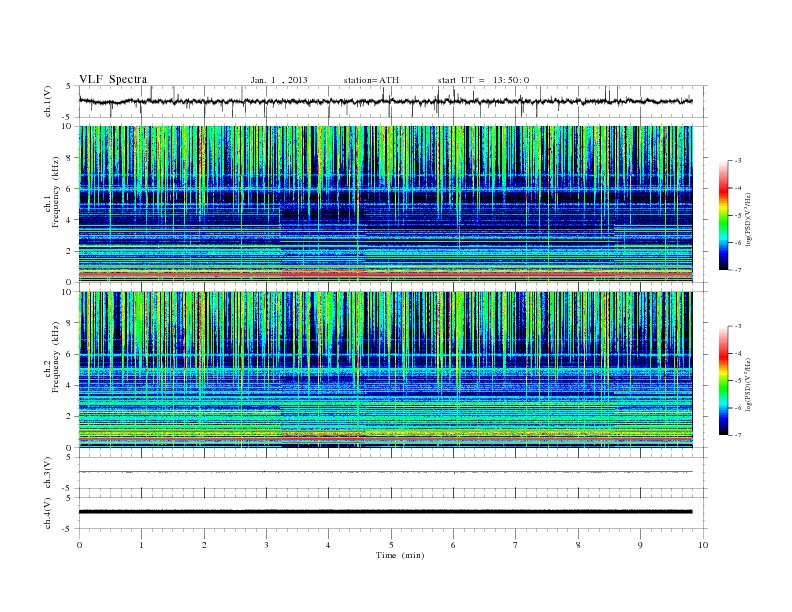Click the ch.2 colorbar 'log(PSD)(V²/Hz)' label

pos(748,384)
